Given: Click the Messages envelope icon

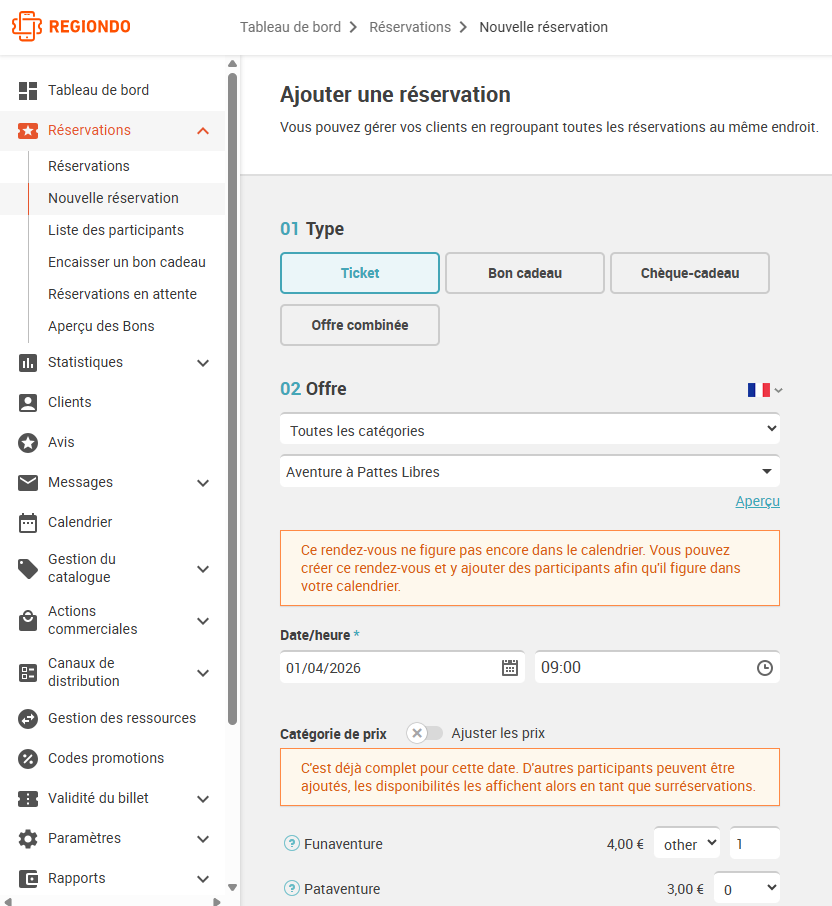Looking at the screenshot, I should click(28, 482).
